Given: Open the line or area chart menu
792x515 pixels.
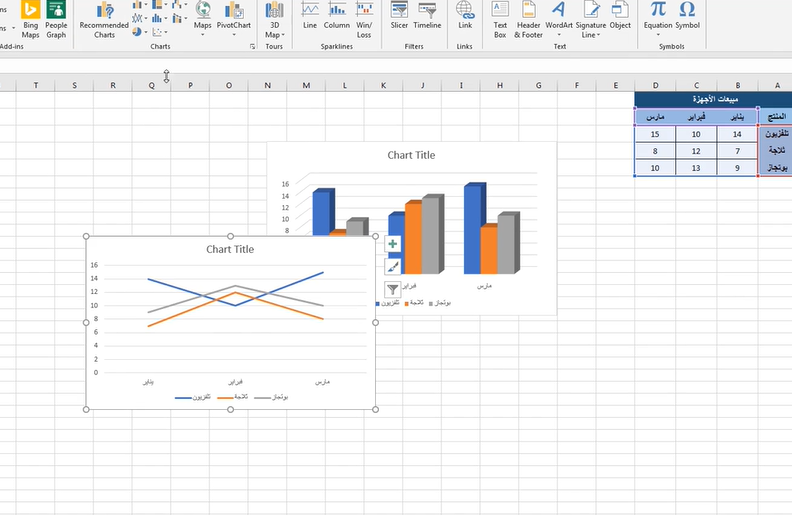Looking at the screenshot, I should pos(139,19).
